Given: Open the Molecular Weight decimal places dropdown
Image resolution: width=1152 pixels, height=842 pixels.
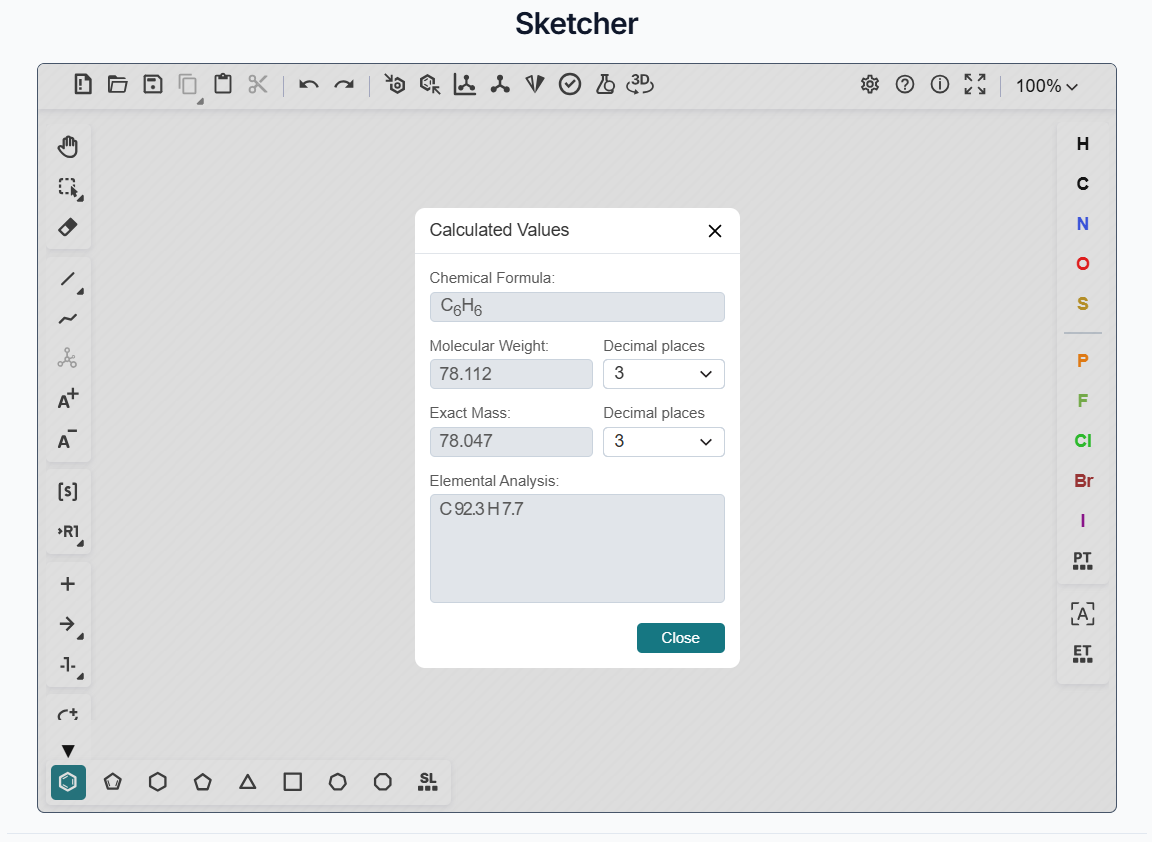Looking at the screenshot, I should pyautogui.click(x=663, y=373).
